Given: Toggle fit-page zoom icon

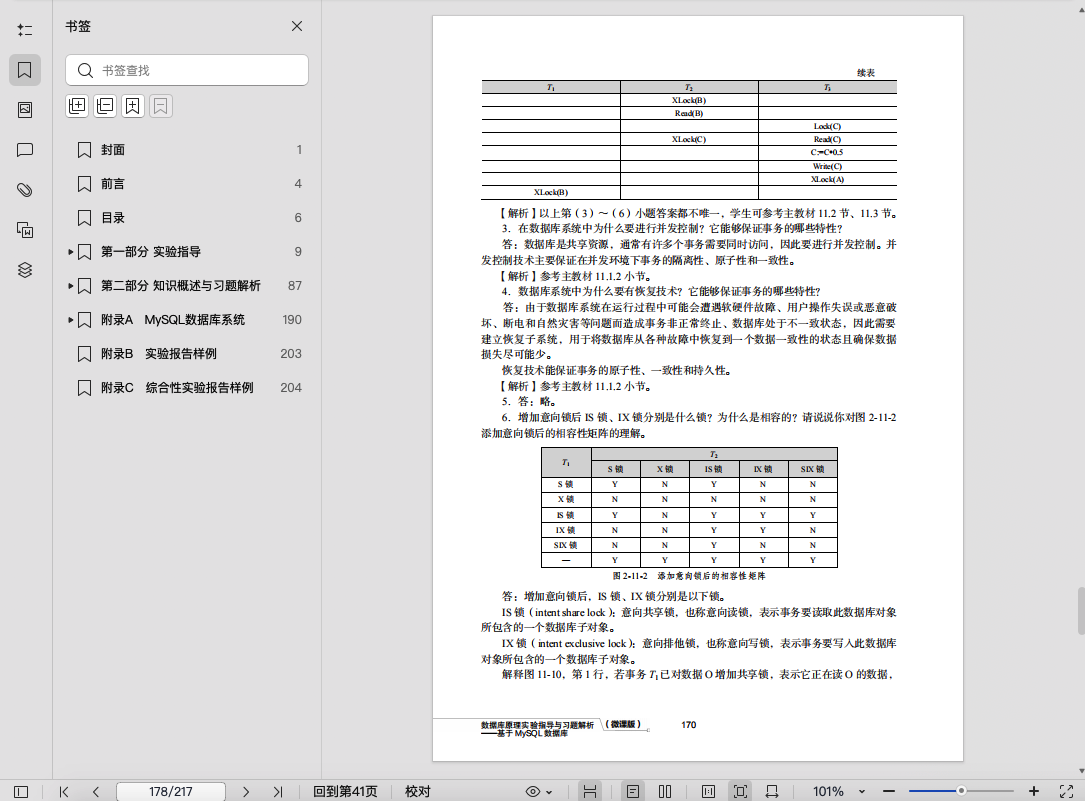Looking at the screenshot, I should coord(740,791).
